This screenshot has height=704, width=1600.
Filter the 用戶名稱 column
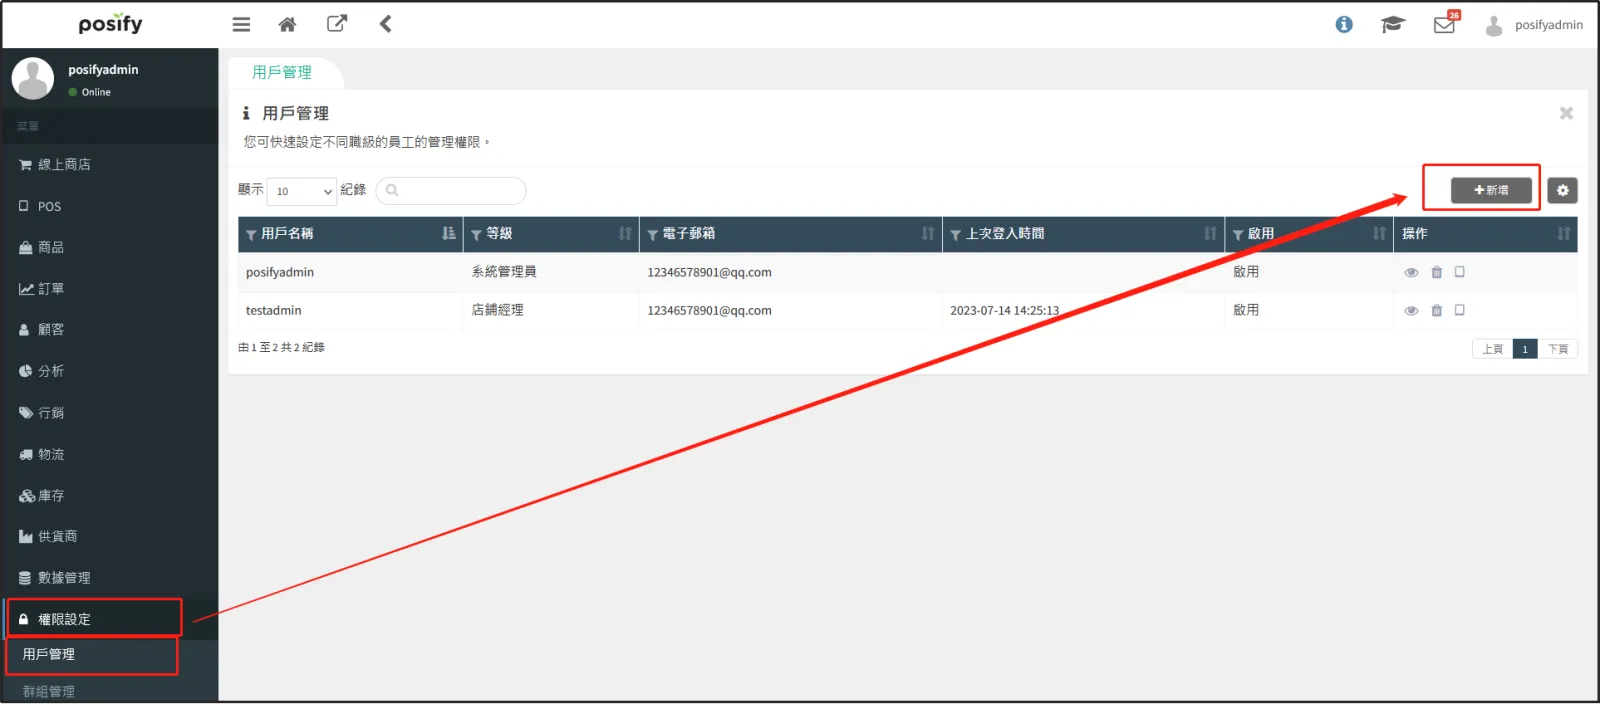tap(252, 235)
